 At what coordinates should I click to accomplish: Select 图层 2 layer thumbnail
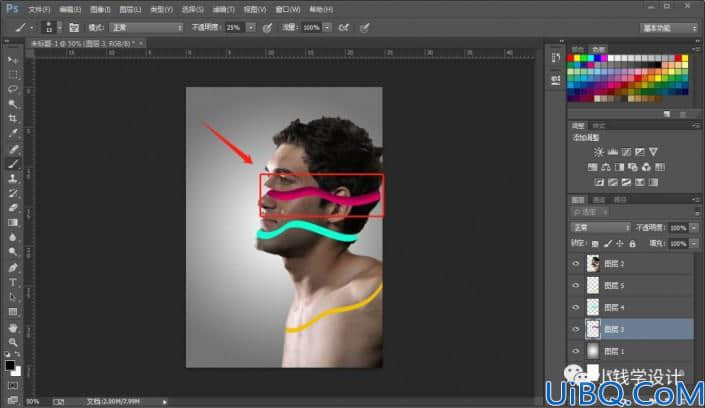[593, 264]
